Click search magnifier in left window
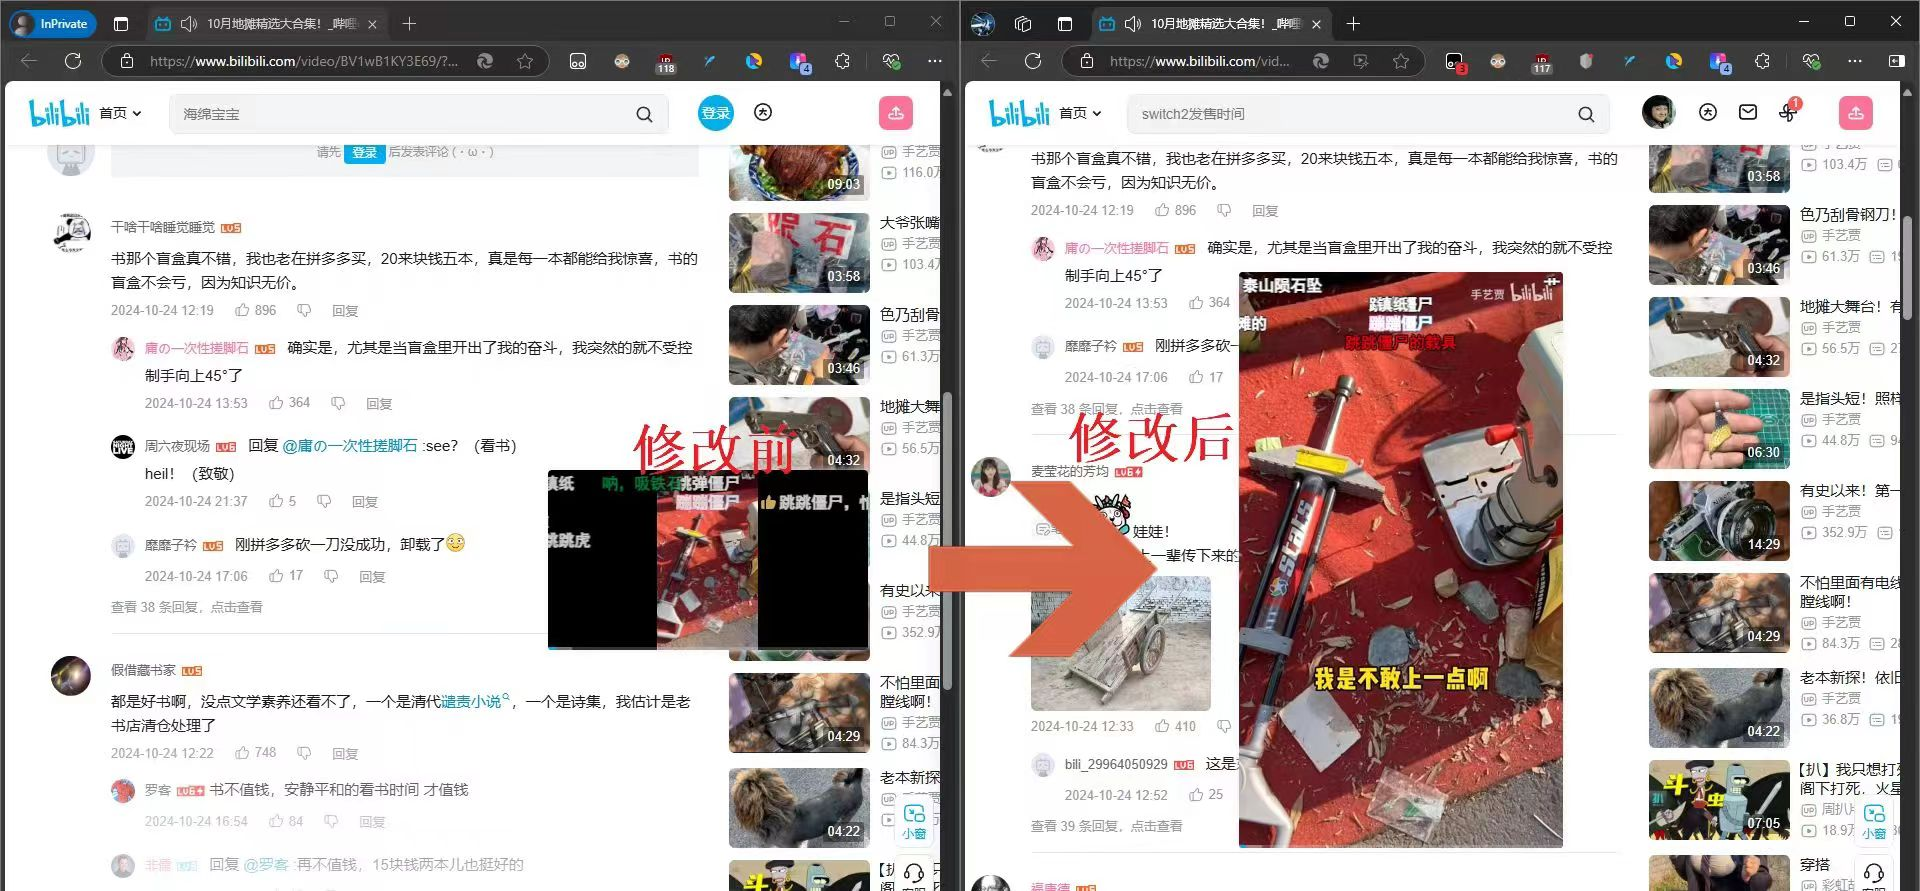 click(x=644, y=114)
